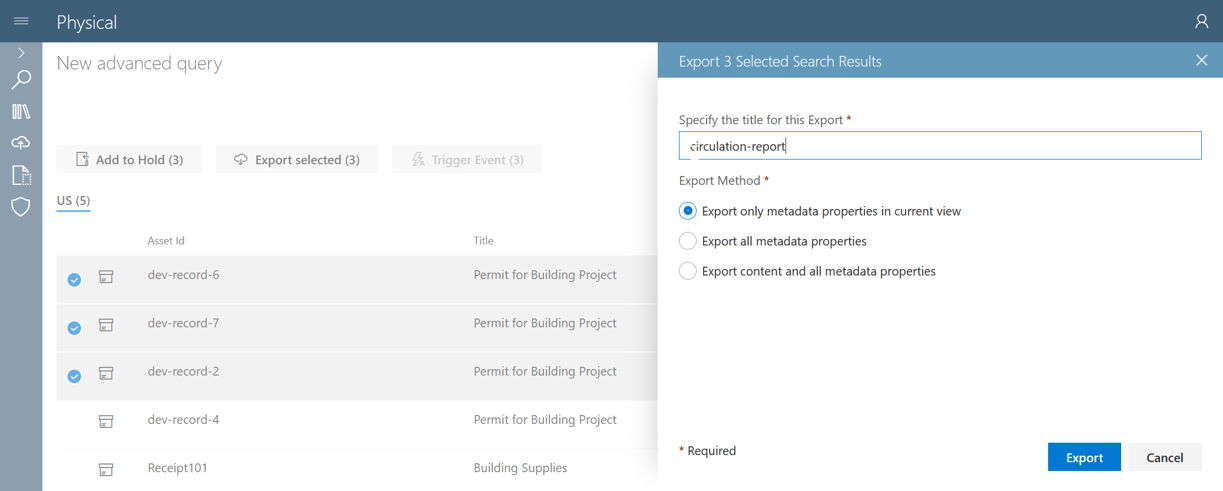Screen dimensions: 1223x491
Task: Expand the left sidebar chevron
Action: [x=21, y=53]
